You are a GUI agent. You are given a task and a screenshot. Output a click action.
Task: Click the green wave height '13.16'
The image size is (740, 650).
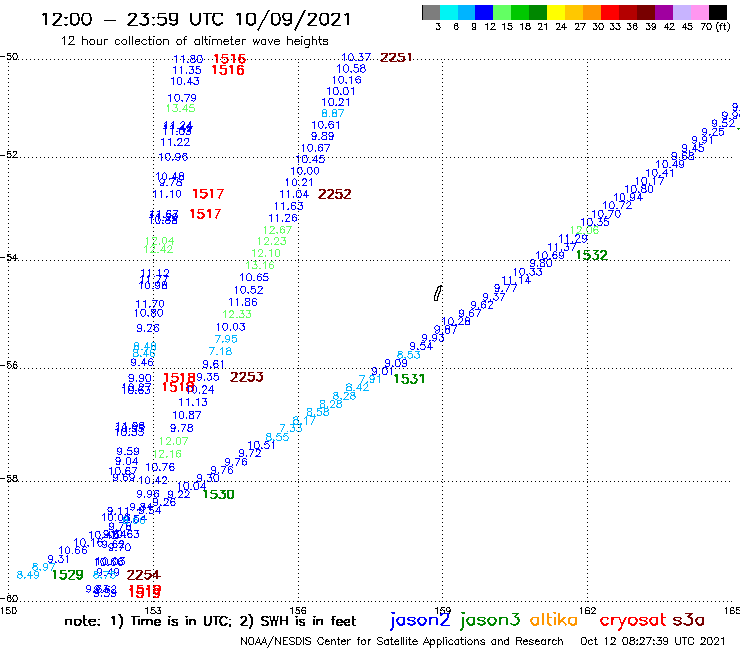[x=260, y=265]
